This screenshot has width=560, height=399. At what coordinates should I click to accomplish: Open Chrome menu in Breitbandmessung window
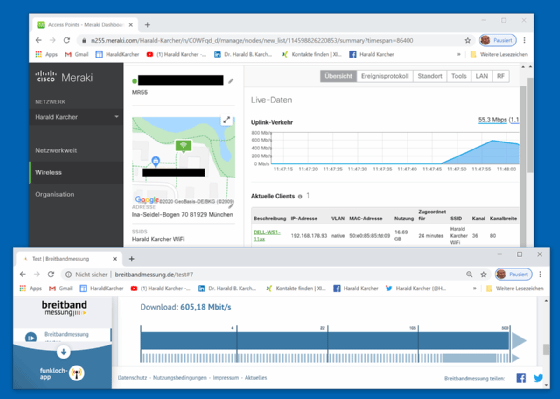540,274
